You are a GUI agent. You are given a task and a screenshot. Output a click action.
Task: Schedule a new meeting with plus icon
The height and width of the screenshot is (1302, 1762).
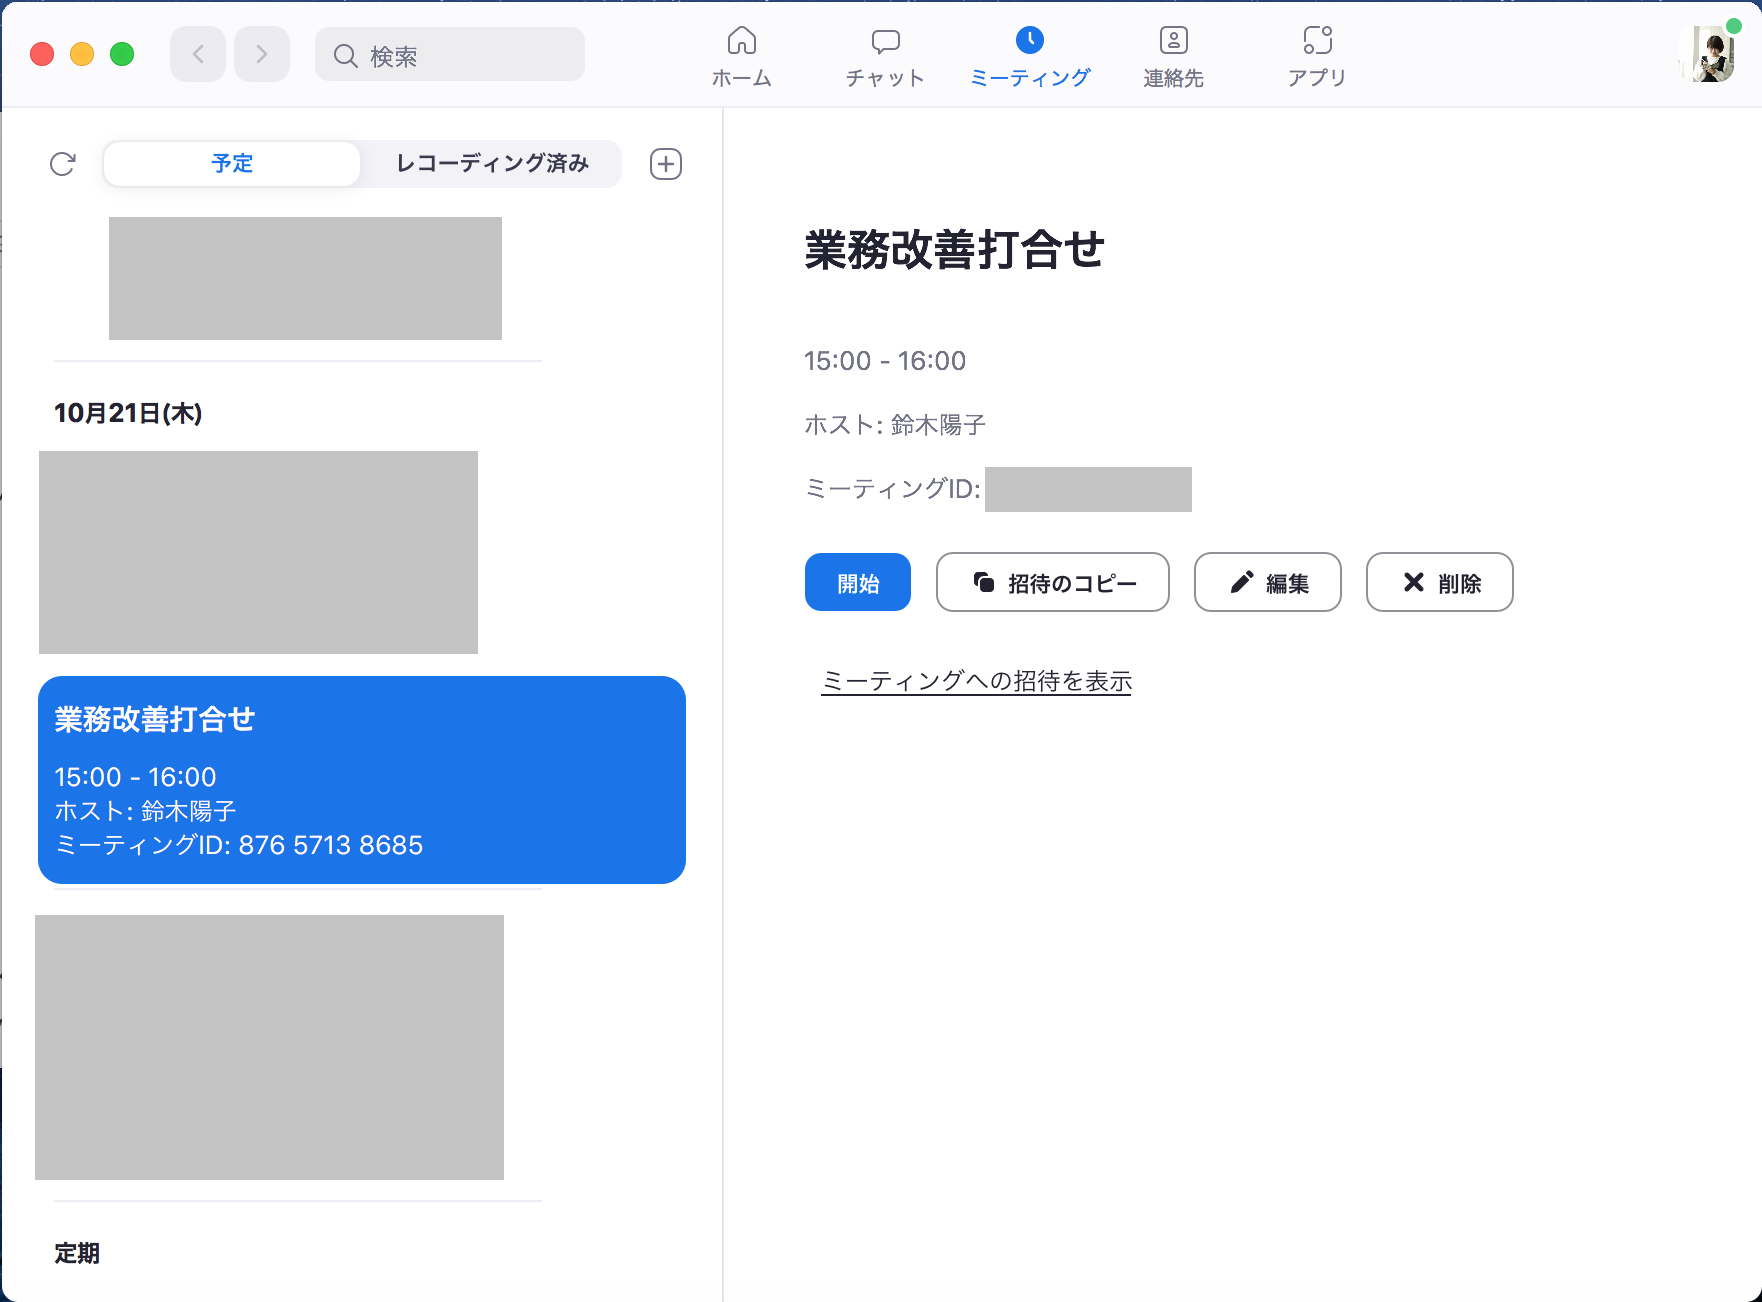tap(666, 164)
